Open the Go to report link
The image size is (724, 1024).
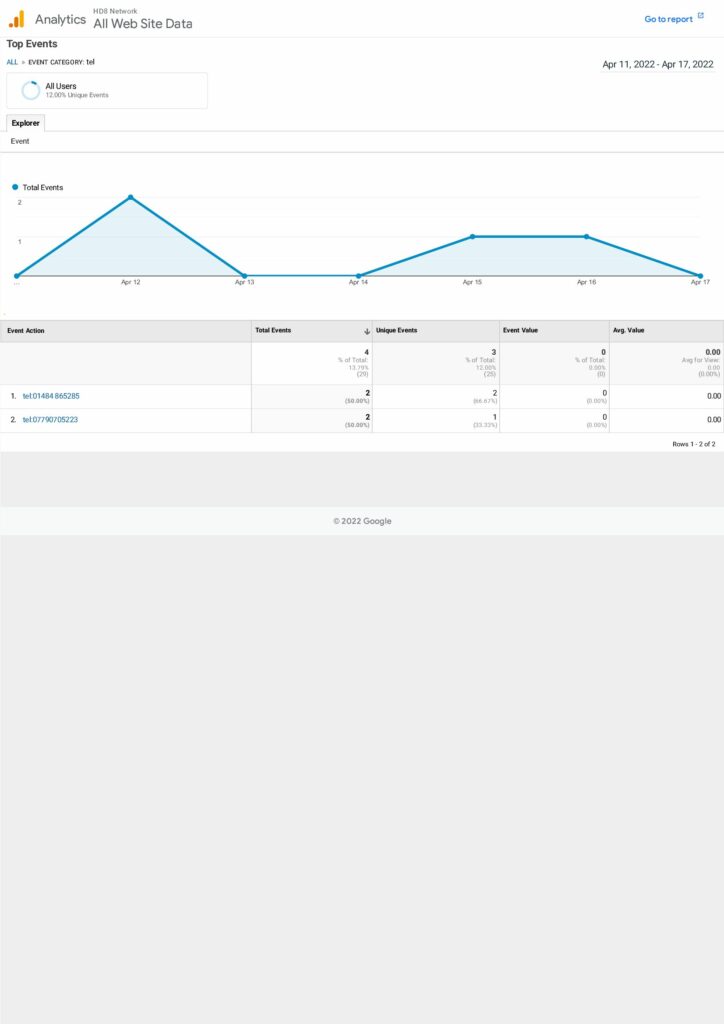668,19
